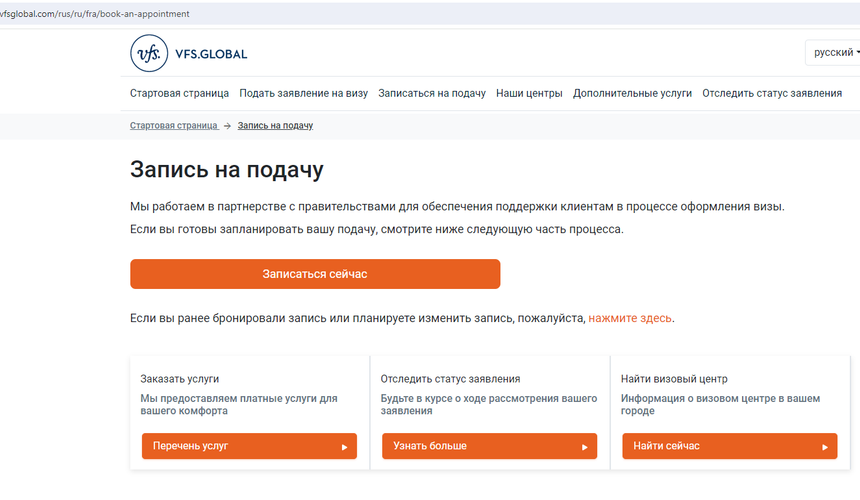Open the русский language dropdown
860x500 pixels.
pyautogui.click(x=833, y=53)
